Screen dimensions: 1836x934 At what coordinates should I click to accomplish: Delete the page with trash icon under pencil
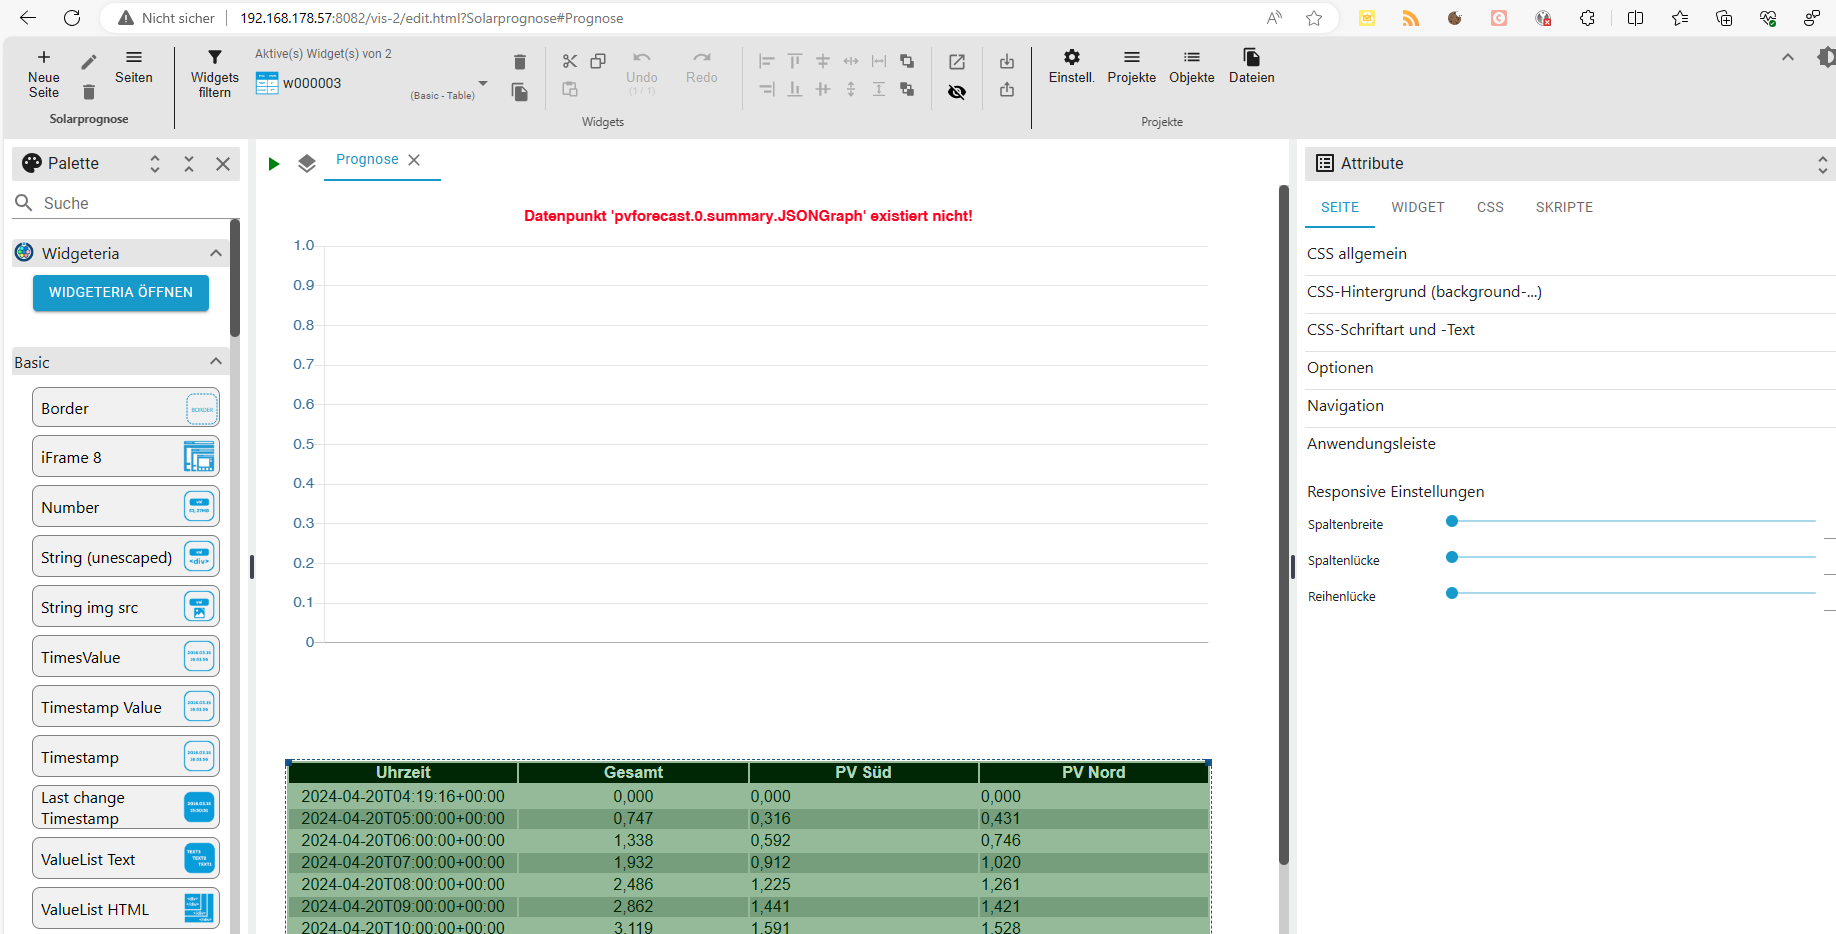89,92
